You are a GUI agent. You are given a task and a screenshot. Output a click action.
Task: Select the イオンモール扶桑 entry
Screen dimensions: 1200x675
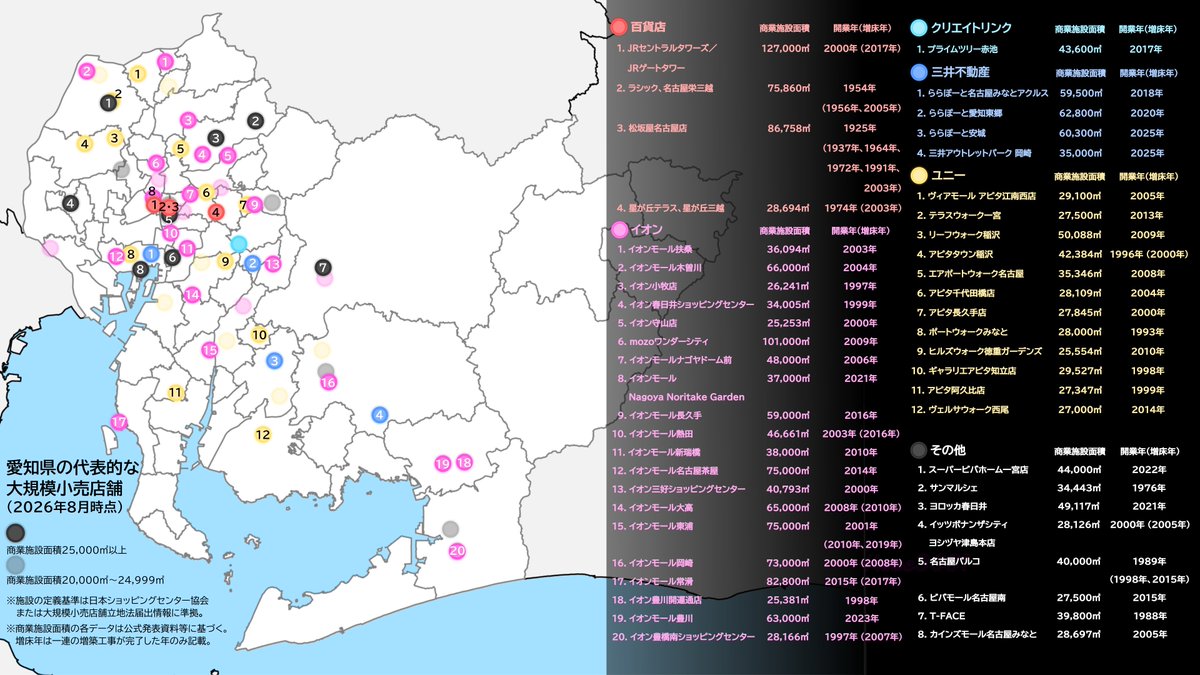pos(656,249)
